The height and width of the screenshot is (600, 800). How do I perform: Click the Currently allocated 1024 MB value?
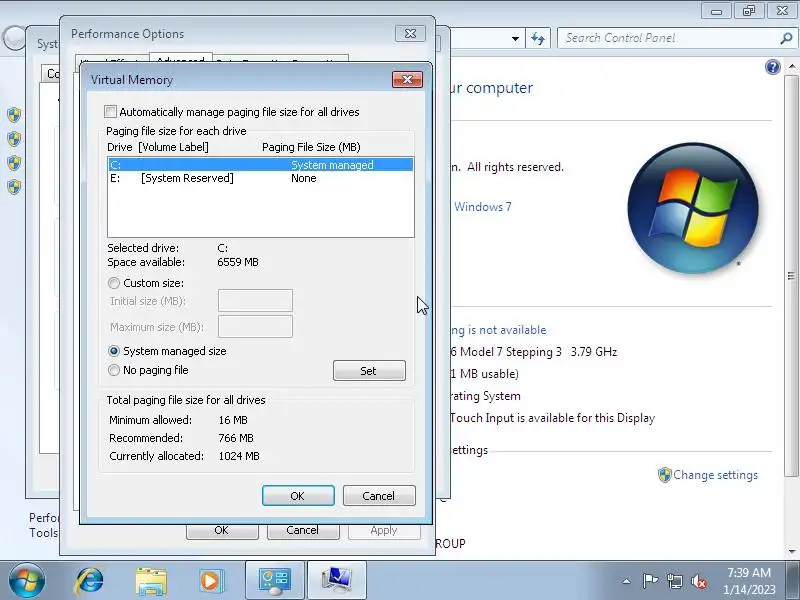point(239,456)
